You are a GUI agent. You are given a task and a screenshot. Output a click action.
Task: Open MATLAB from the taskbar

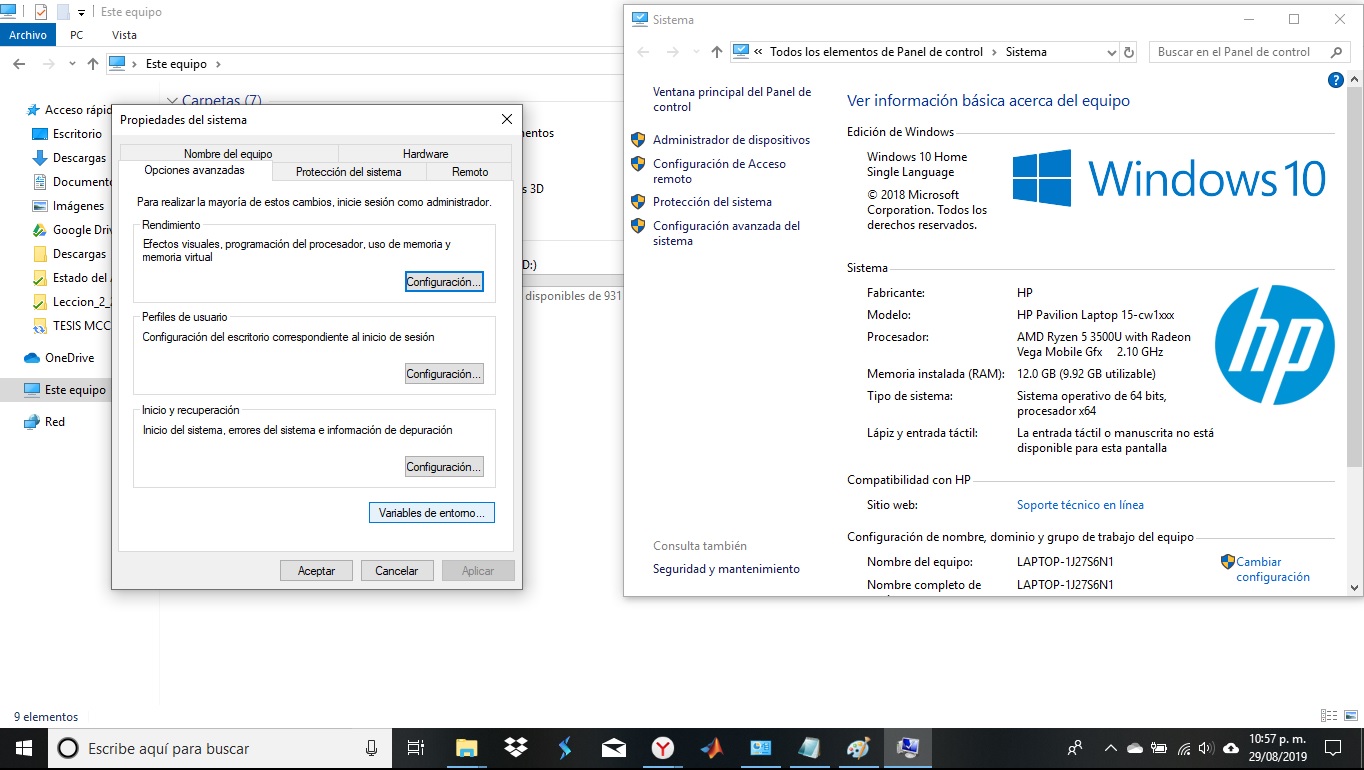click(711, 747)
